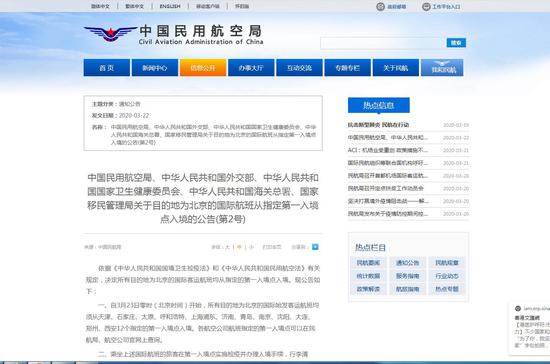550x364 pixels.
Task: Click the 工作平台入口 icon in top bar
Action: (426, 6)
